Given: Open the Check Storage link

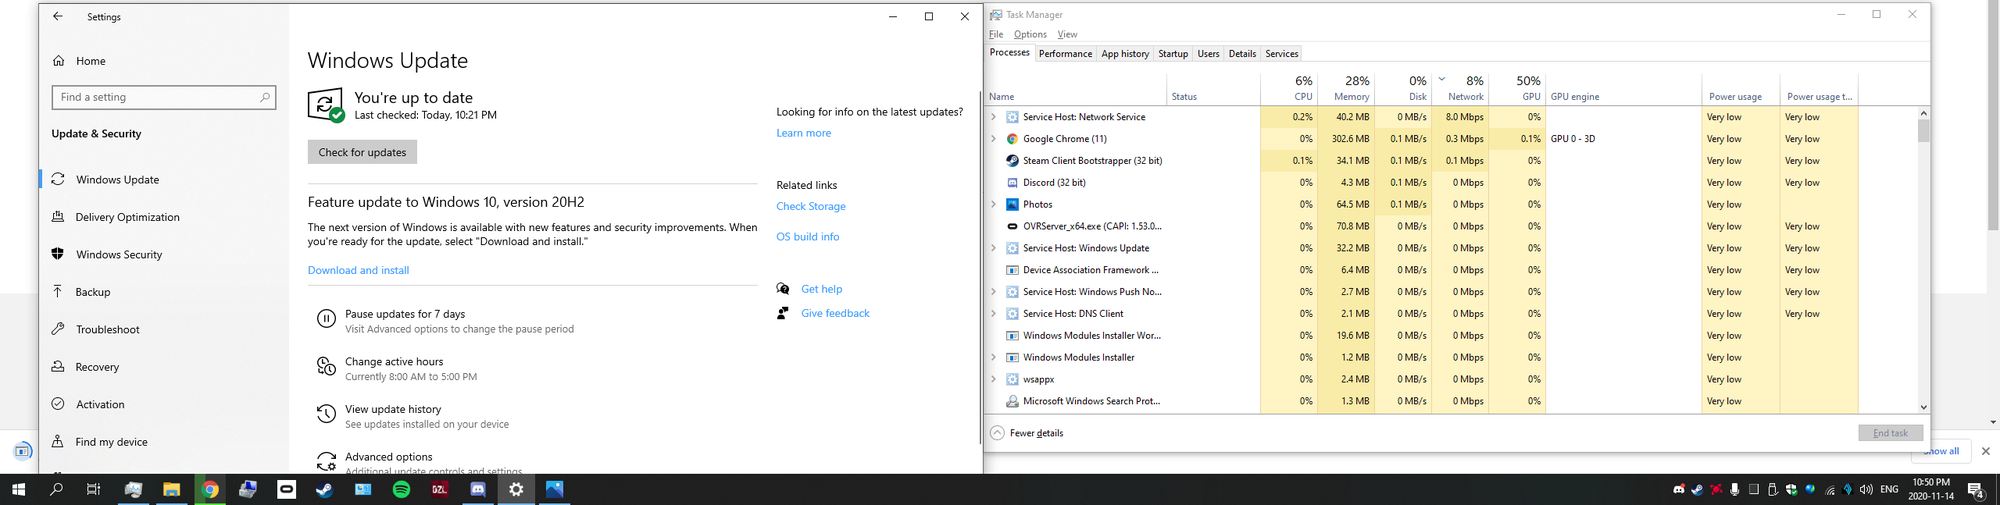Looking at the screenshot, I should click(811, 207).
